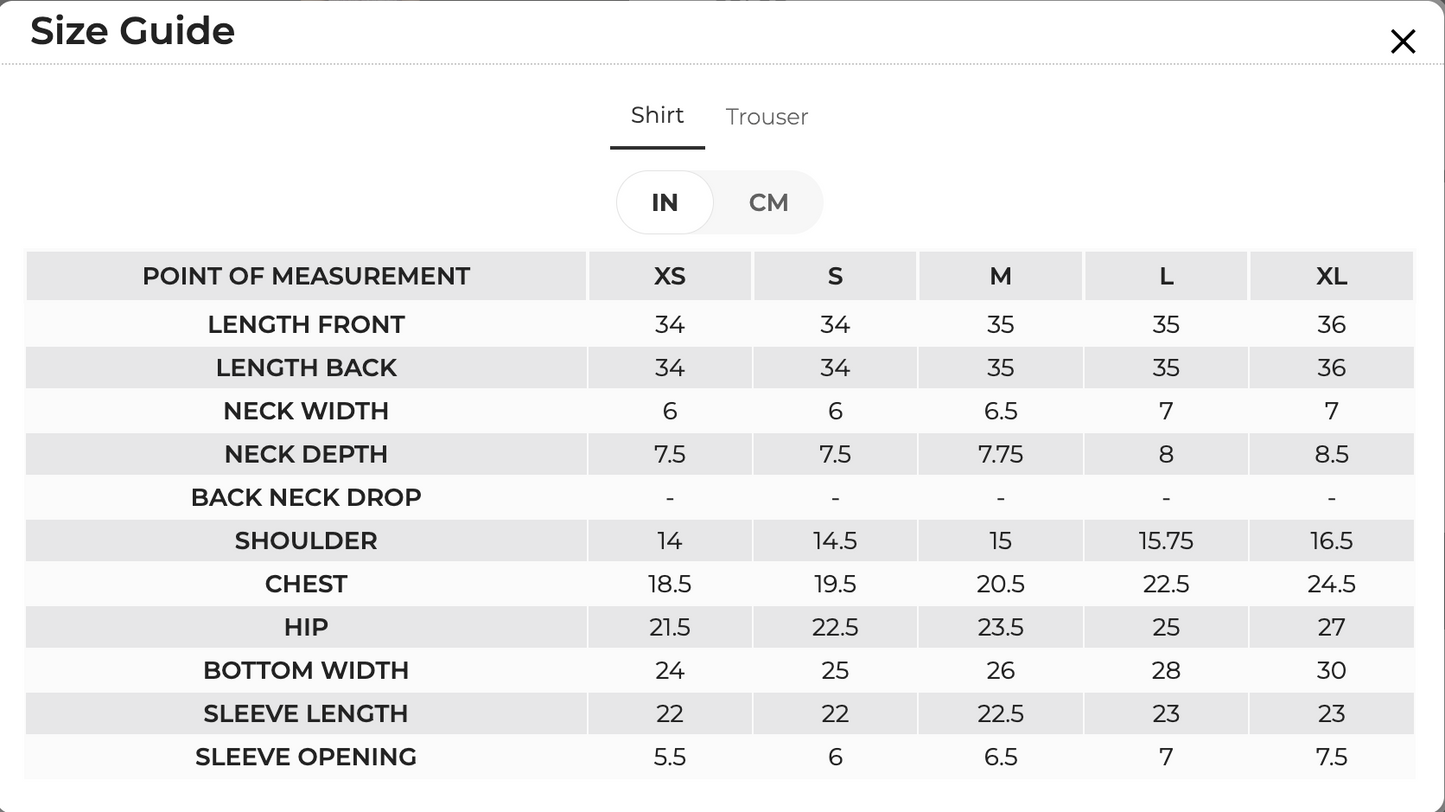1445x812 pixels.
Task: Click the Size Guide title
Action: point(133,31)
